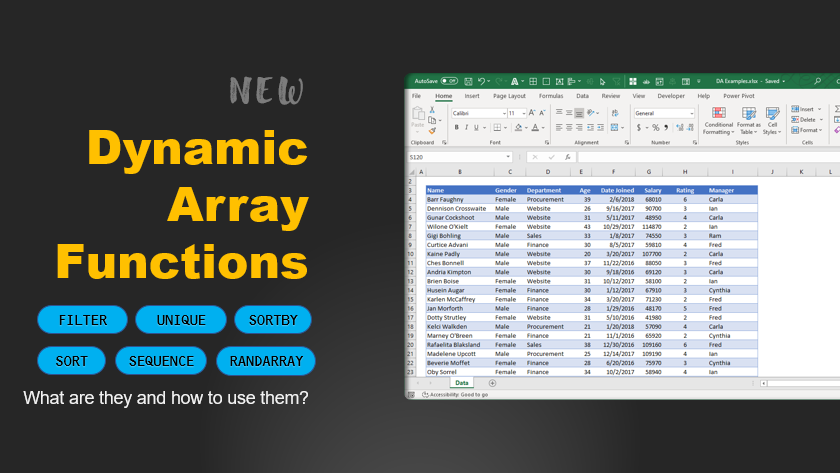Click the Copy icon in Clipboard group
The height and width of the screenshot is (473, 840).
point(432,121)
